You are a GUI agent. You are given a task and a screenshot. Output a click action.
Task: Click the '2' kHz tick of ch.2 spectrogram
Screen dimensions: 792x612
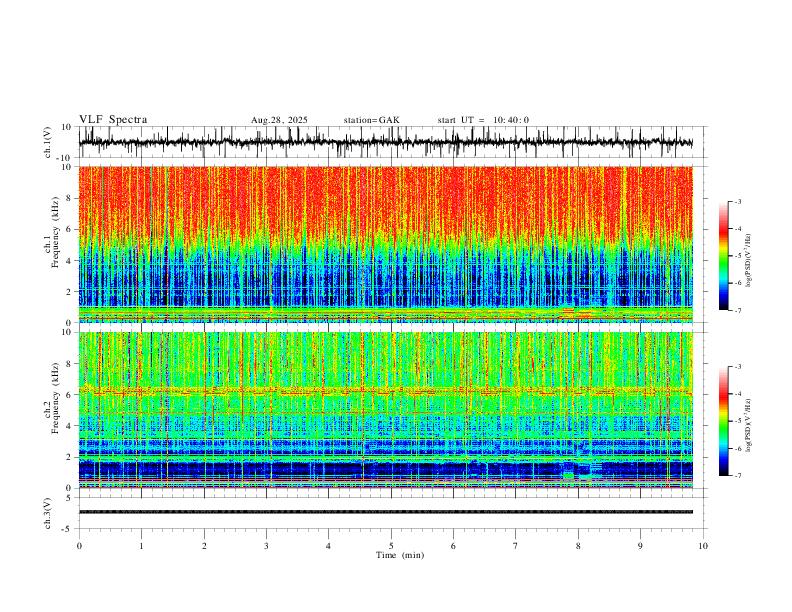(70, 457)
